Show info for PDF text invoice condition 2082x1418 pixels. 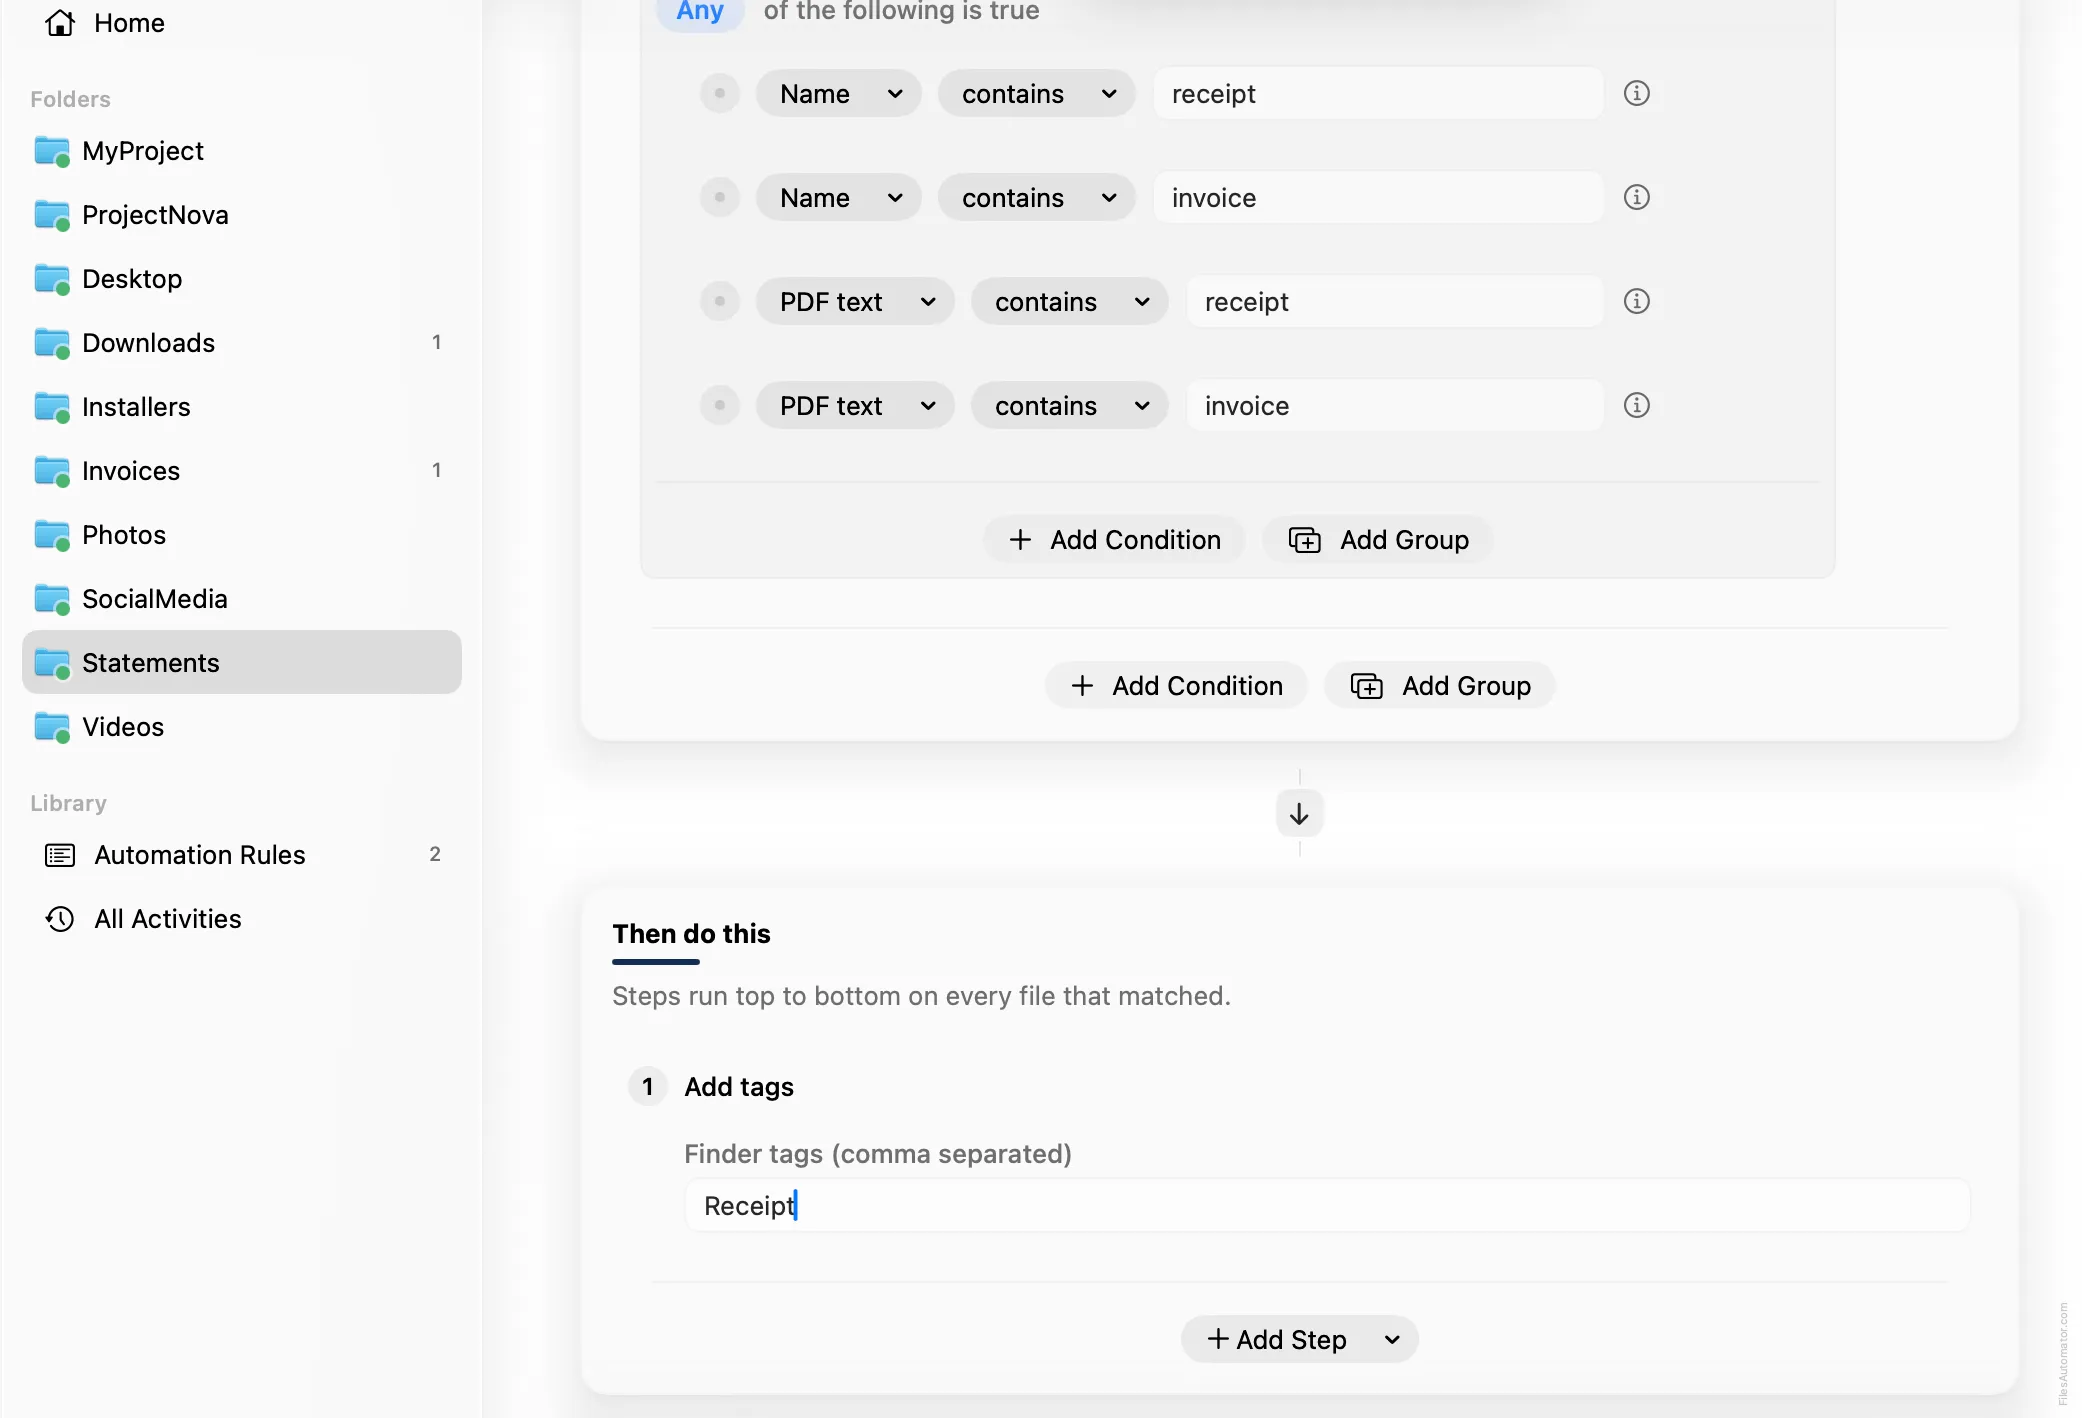click(1636, 405)
